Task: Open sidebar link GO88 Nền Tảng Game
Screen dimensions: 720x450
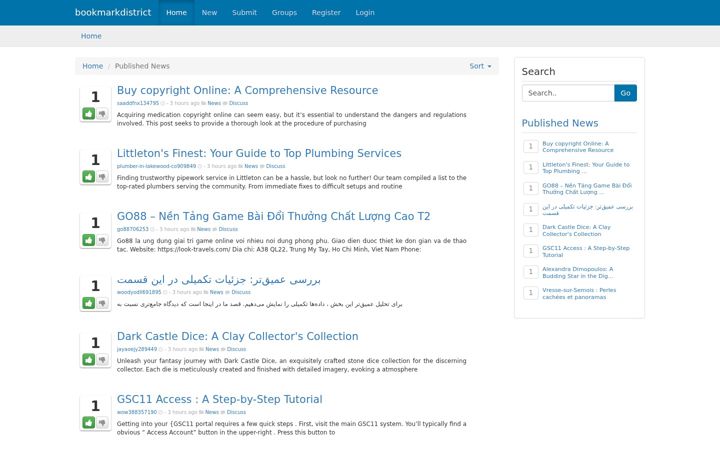Action: [587, 189]
